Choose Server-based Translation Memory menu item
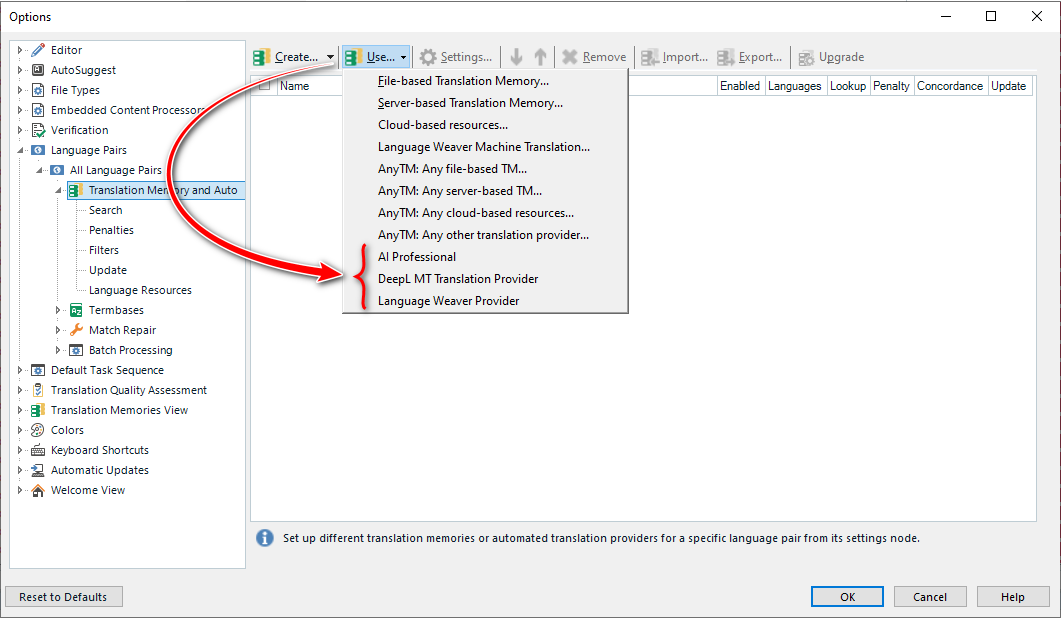This screenshot has height=618, width=1061. pyautogui.click(x=485, y=103)
